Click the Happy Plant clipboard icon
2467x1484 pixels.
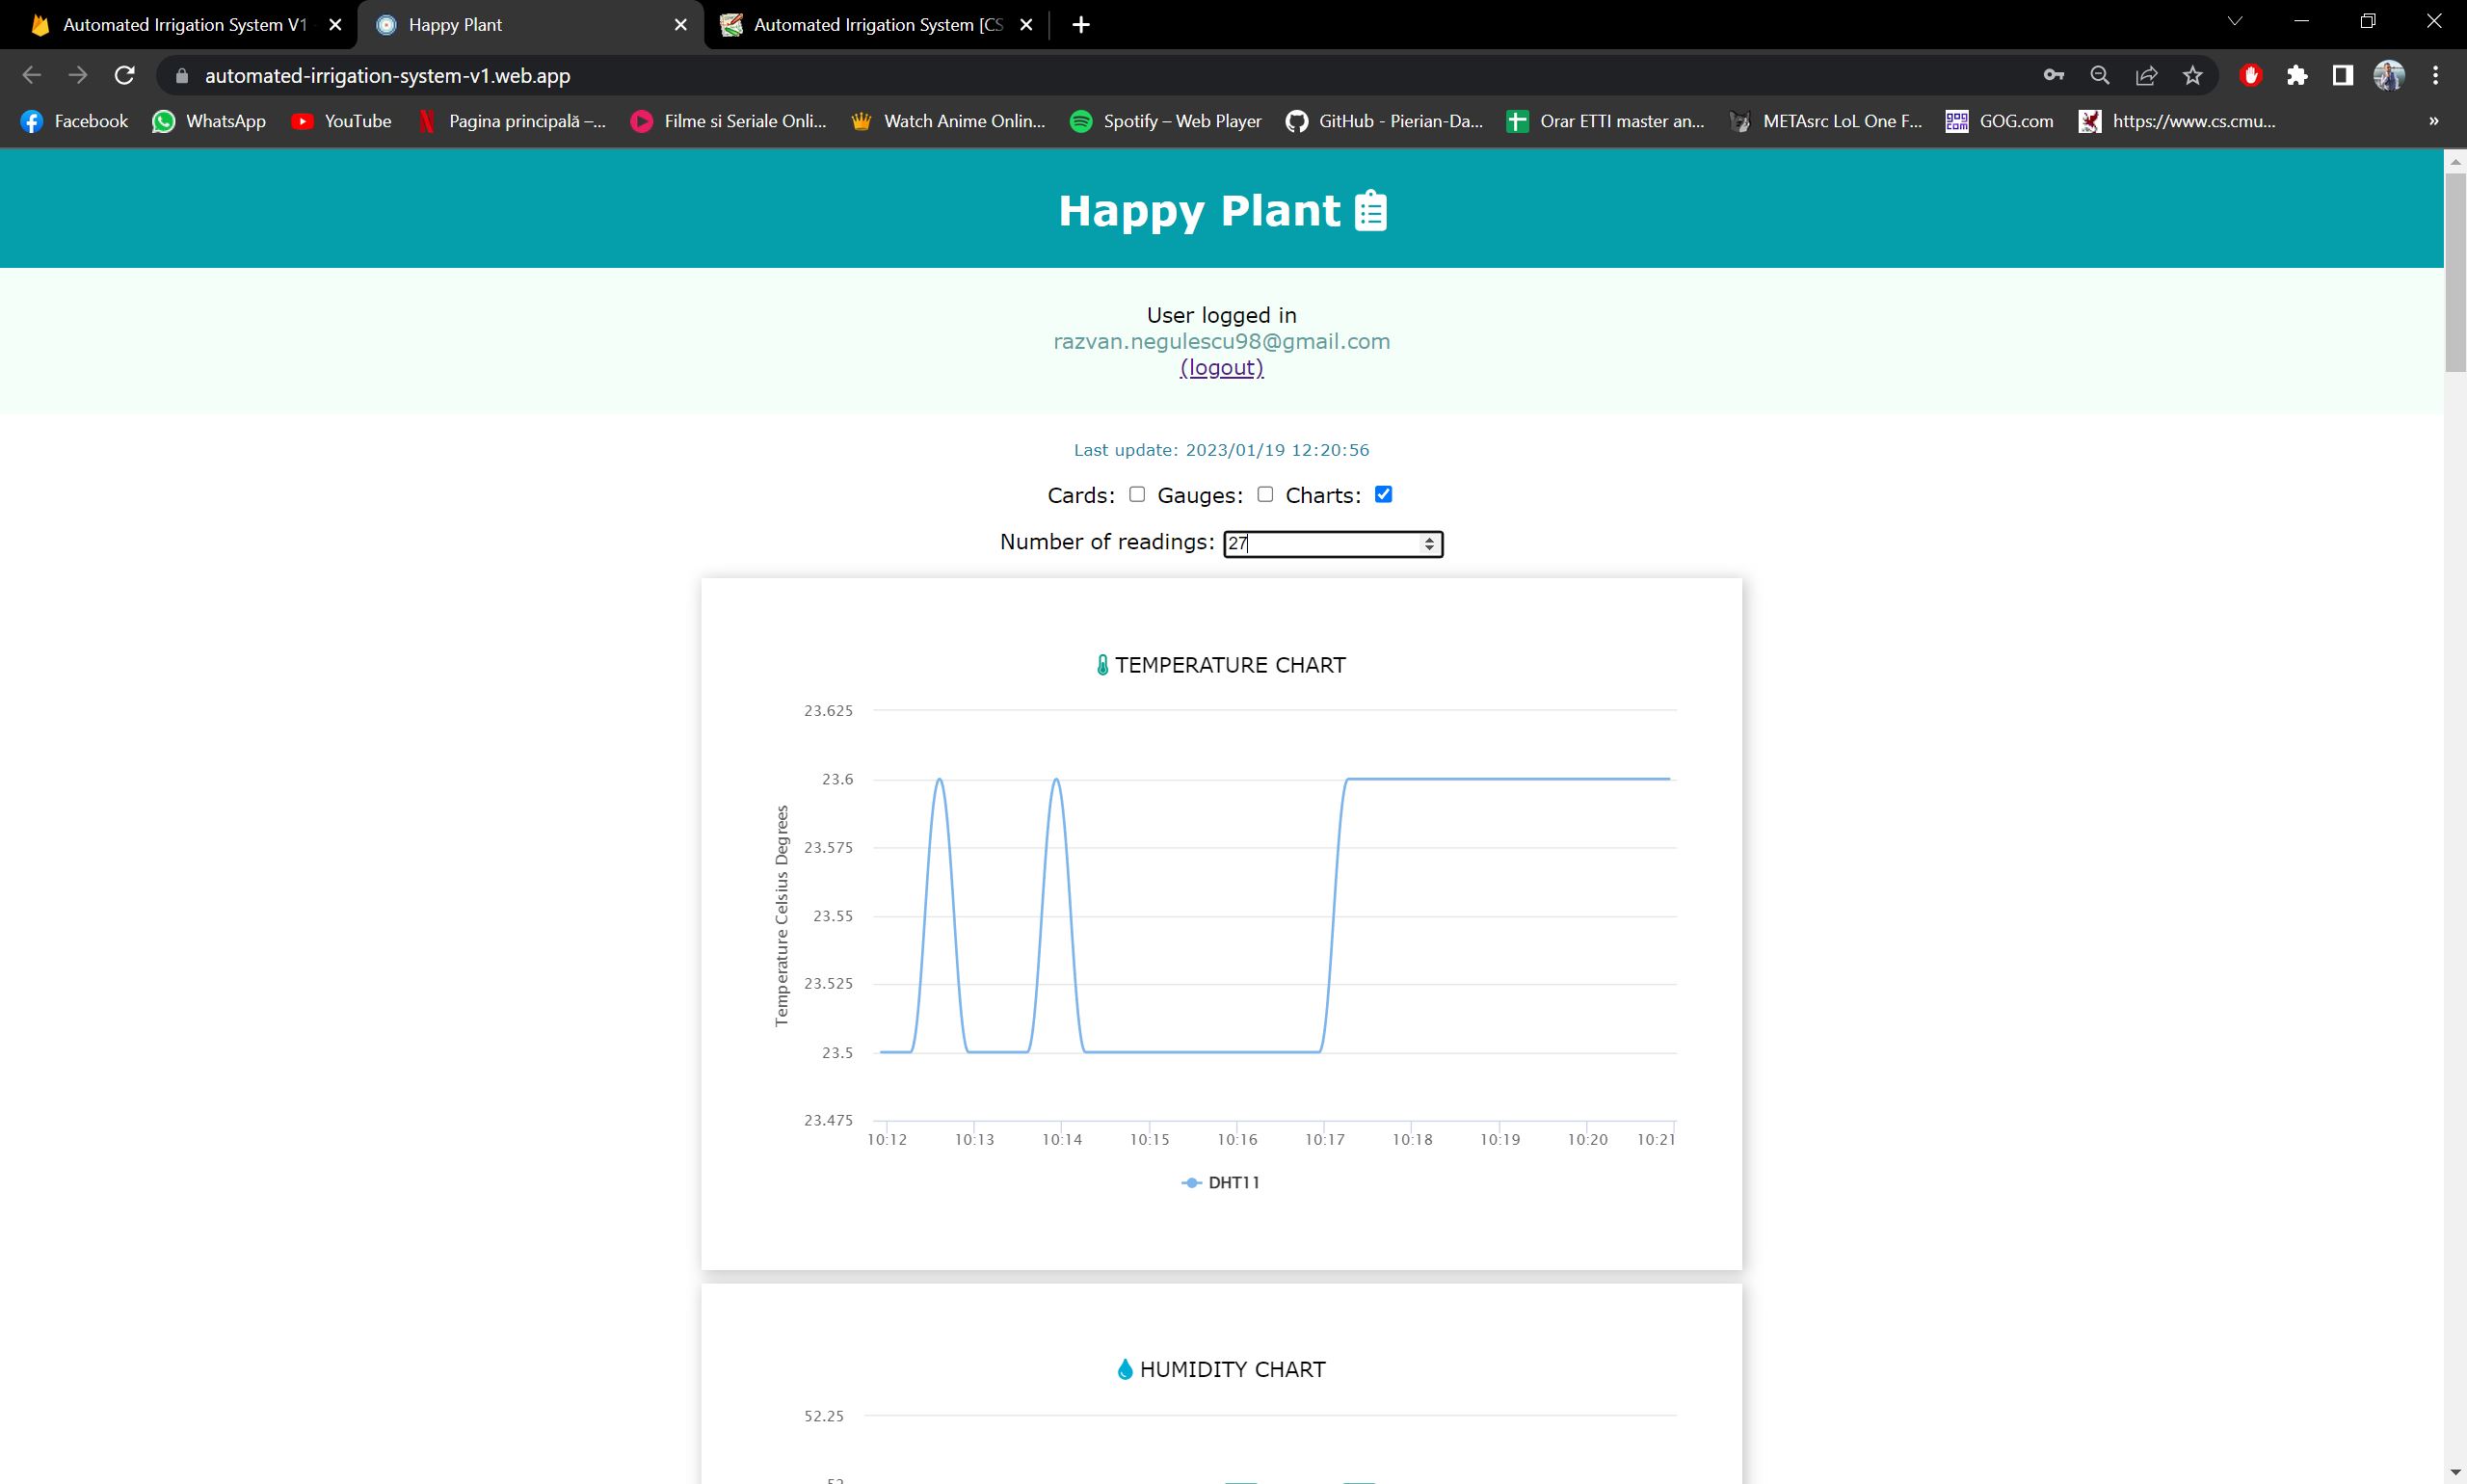pyautogui.click(x=1371, y=211)
